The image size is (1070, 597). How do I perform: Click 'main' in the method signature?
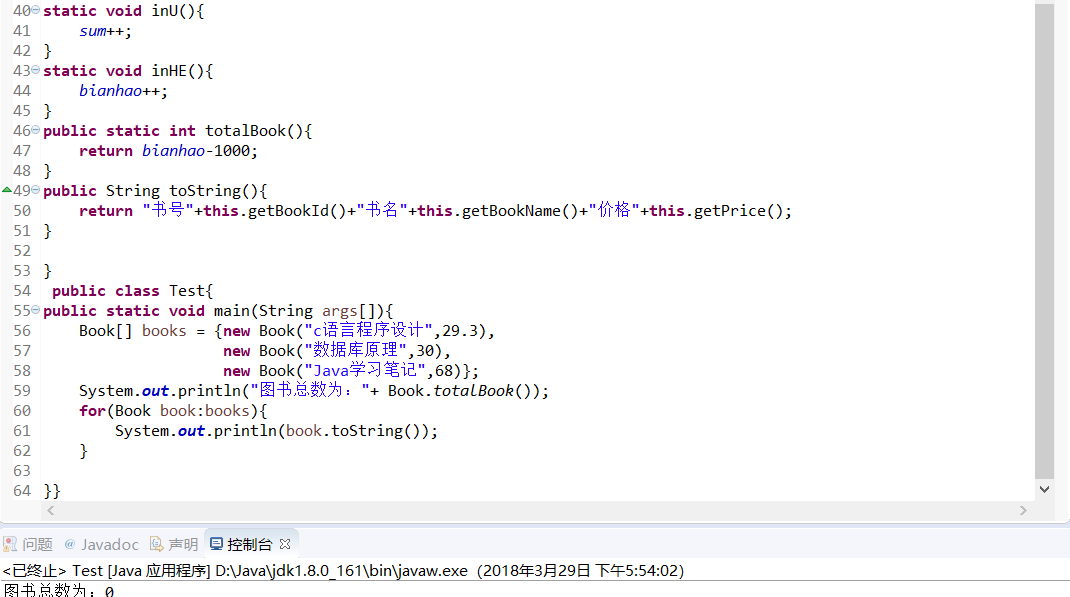(x=232, y=311)
